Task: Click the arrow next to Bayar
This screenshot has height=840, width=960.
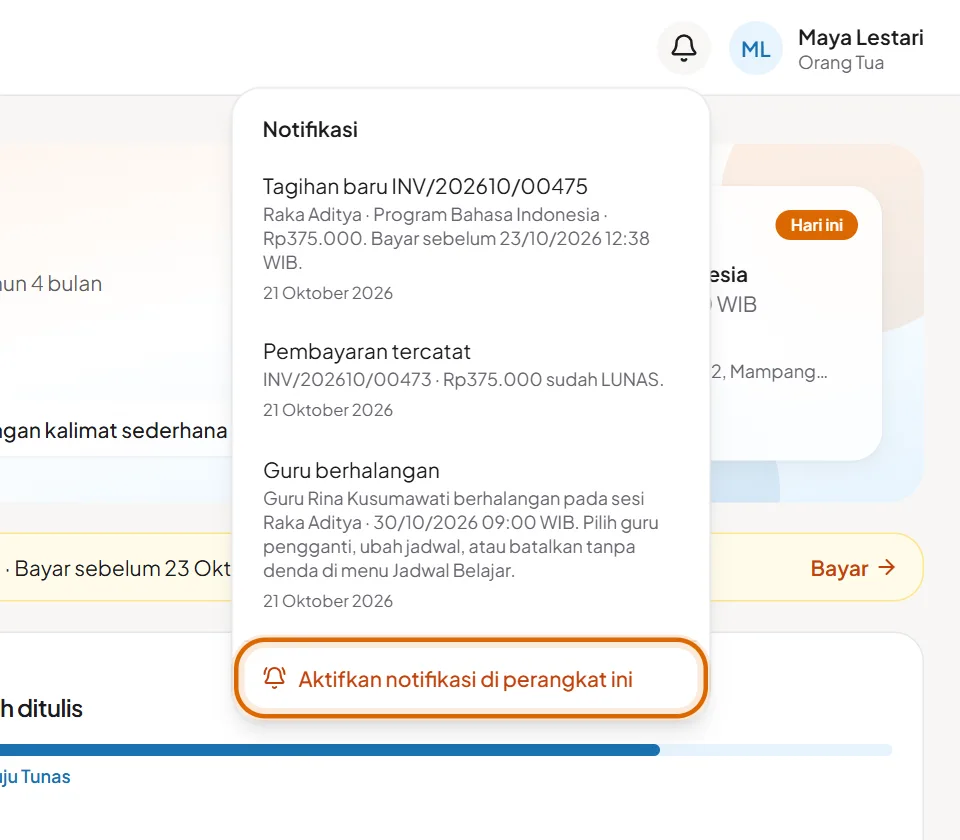Action: [887, 568]
